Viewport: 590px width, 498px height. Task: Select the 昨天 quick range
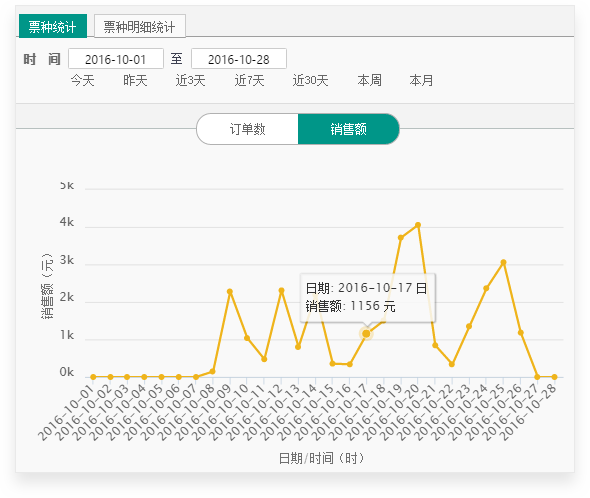coord(135,80)
